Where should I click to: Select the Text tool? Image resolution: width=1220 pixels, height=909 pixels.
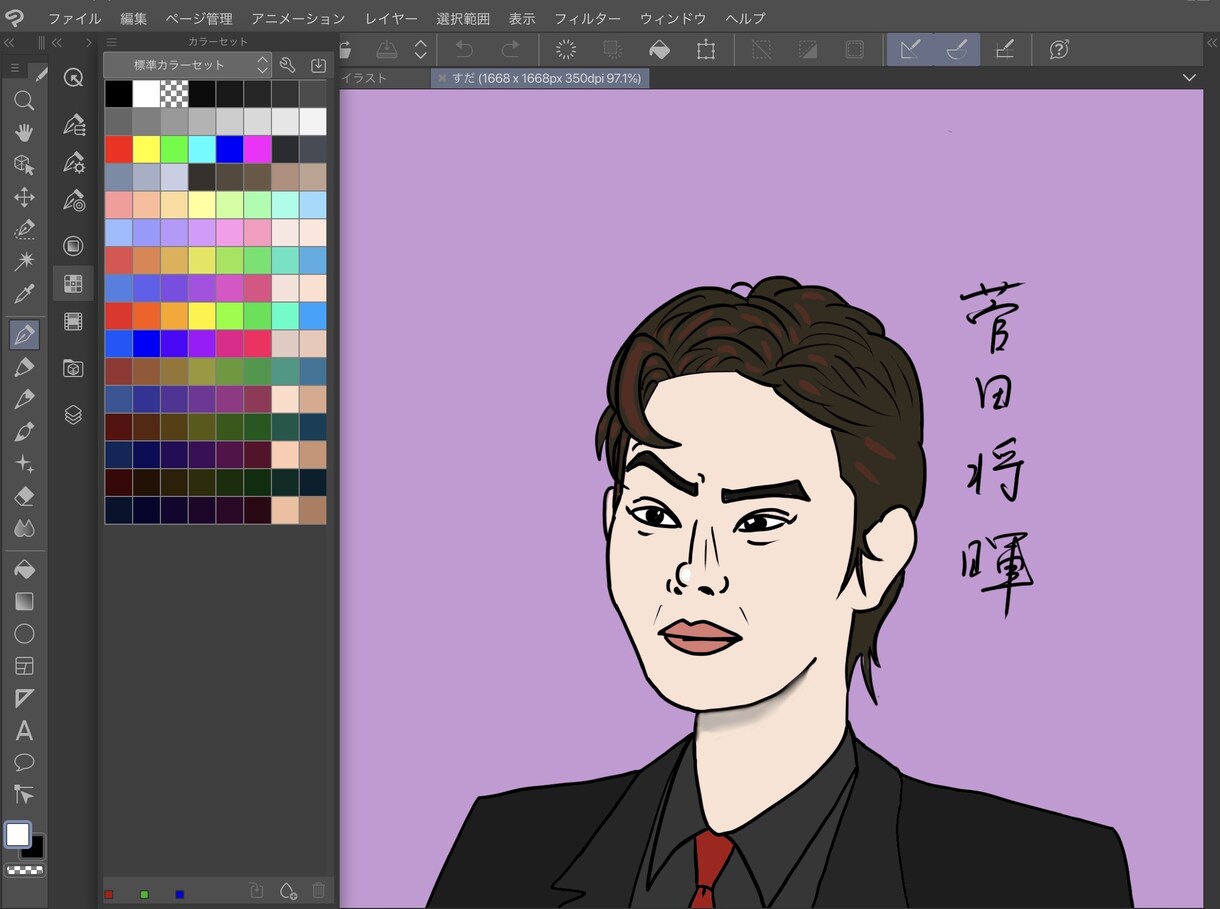pos(24,730)
